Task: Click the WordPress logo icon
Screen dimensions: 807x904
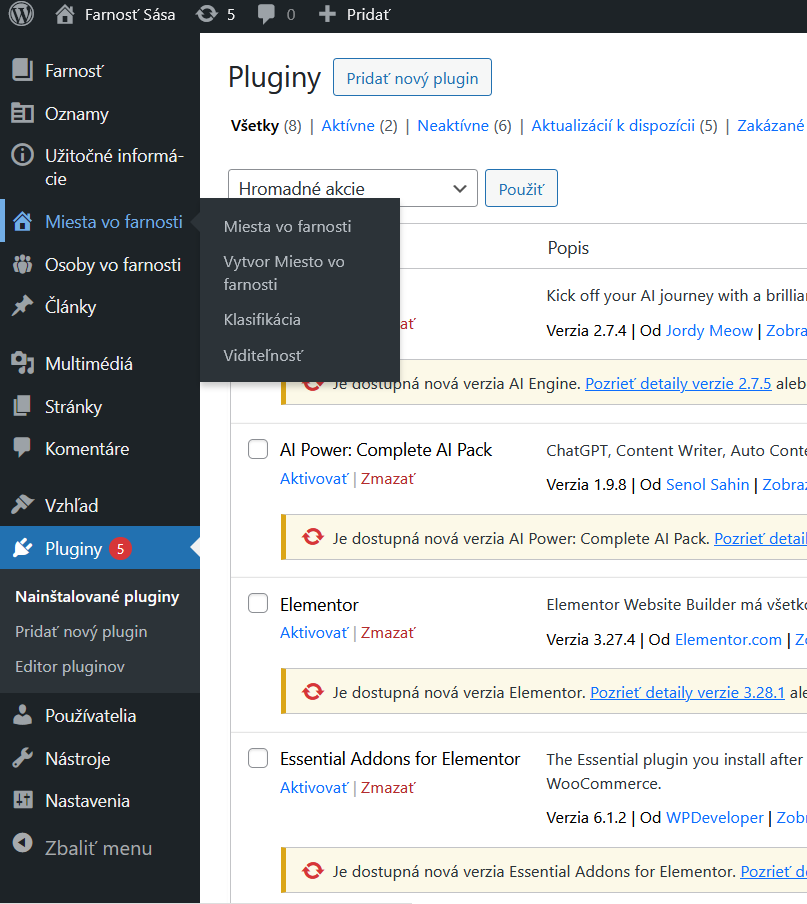Action: click(x=21, y=14)
